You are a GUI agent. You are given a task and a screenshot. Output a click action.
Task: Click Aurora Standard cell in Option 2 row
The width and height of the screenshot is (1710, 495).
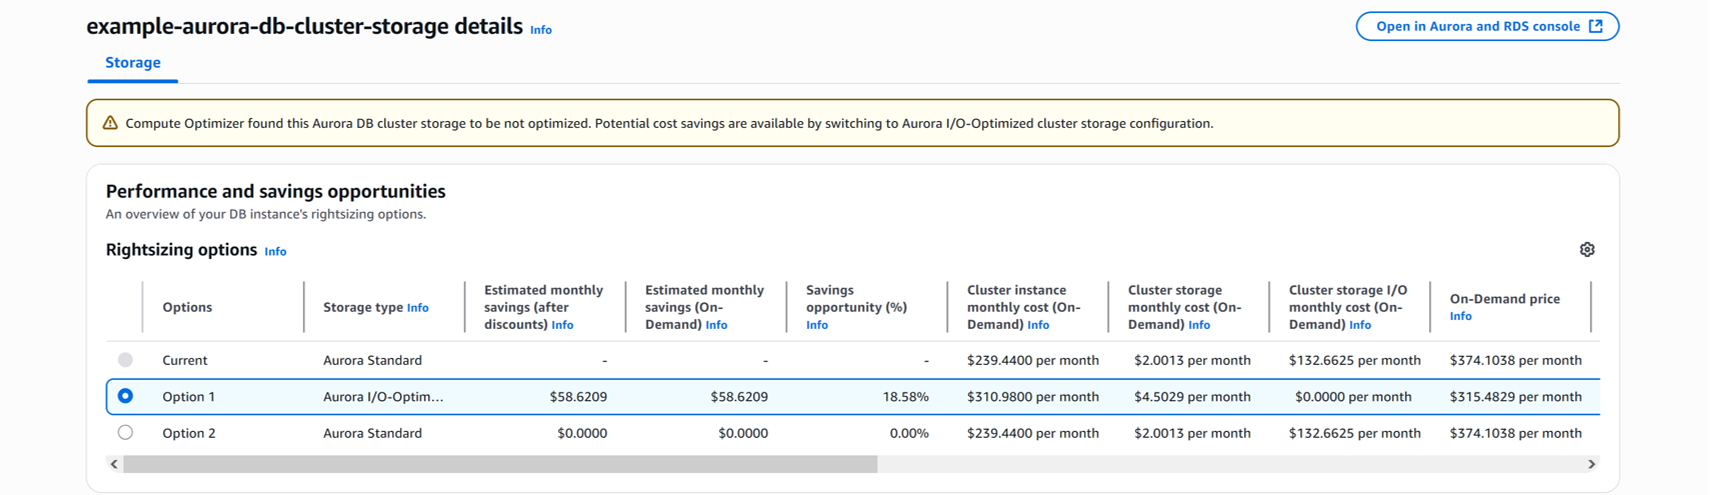pyautogui.click(x=372, y=433)
